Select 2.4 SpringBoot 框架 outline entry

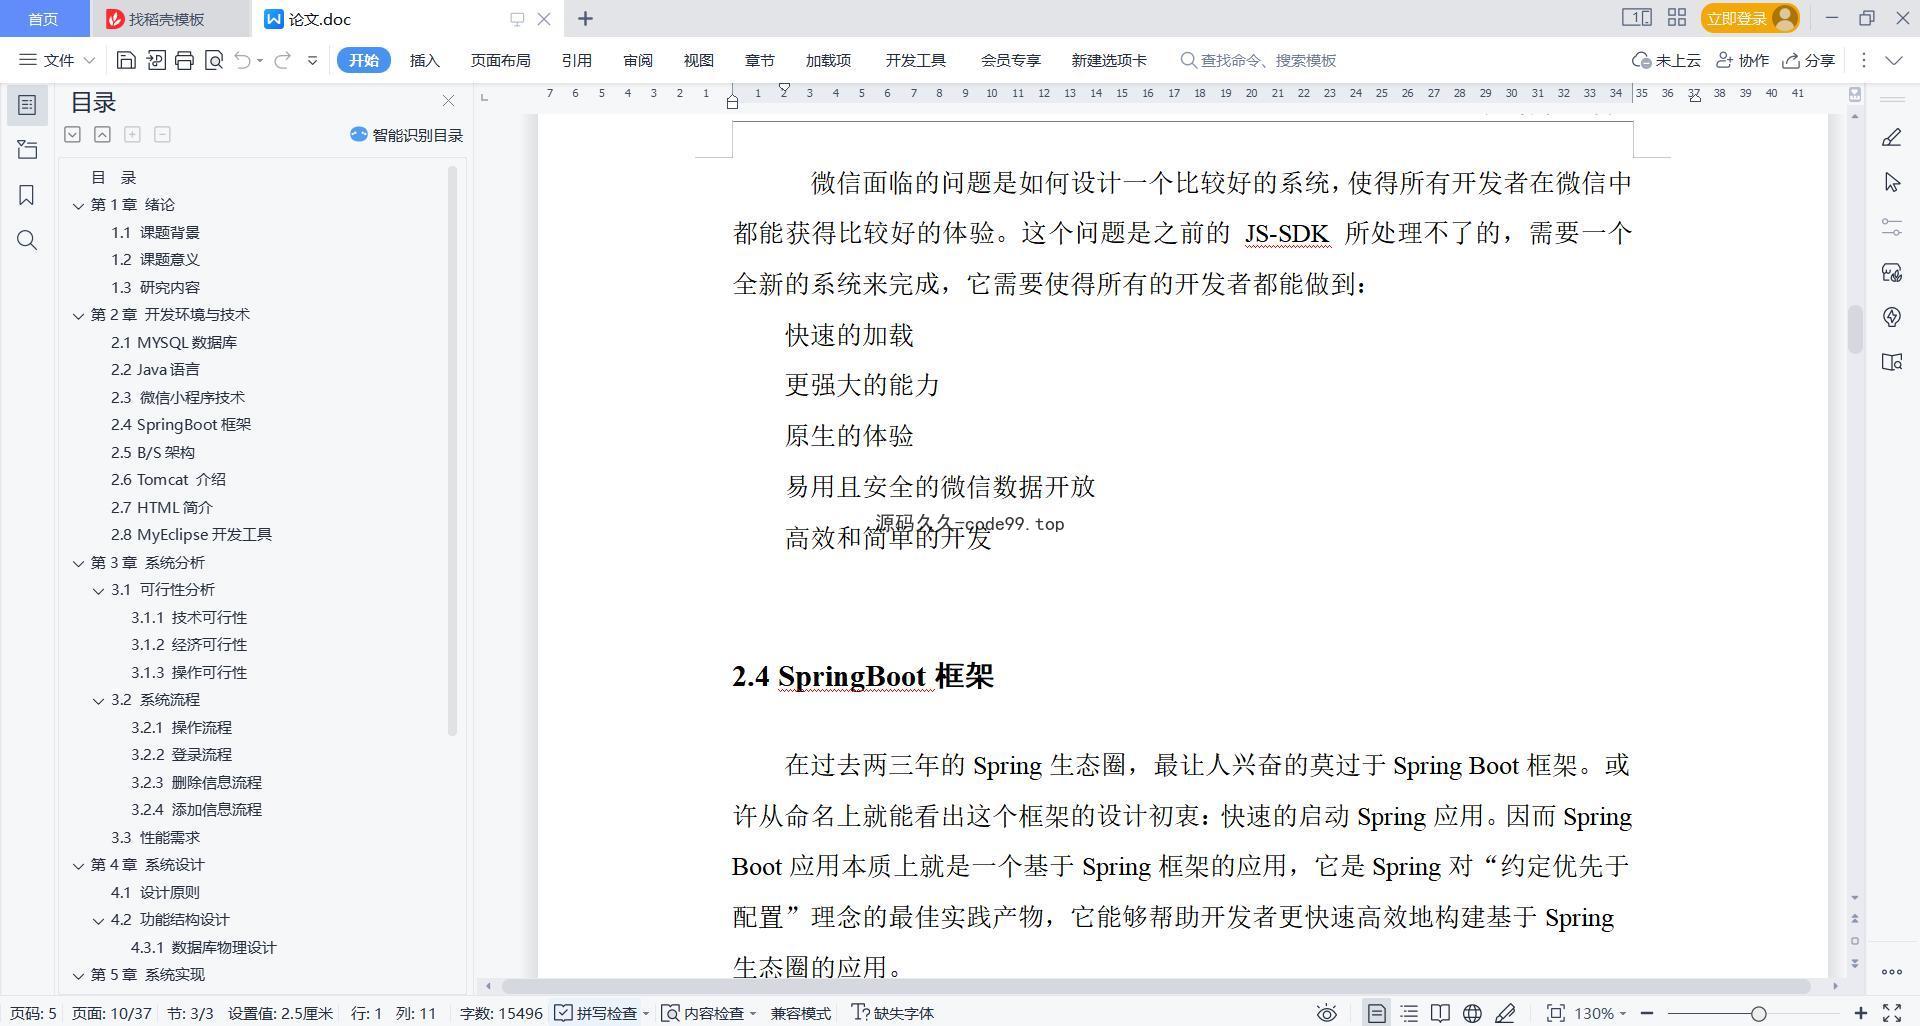click(x=181, y=424)
